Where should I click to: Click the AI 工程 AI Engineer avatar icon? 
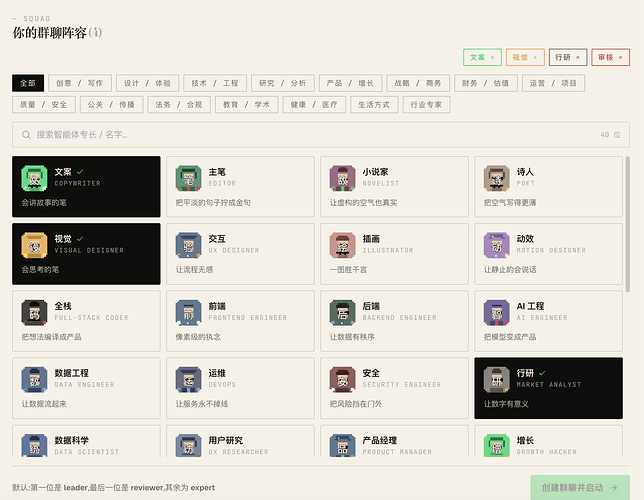[x=496, y=313]
